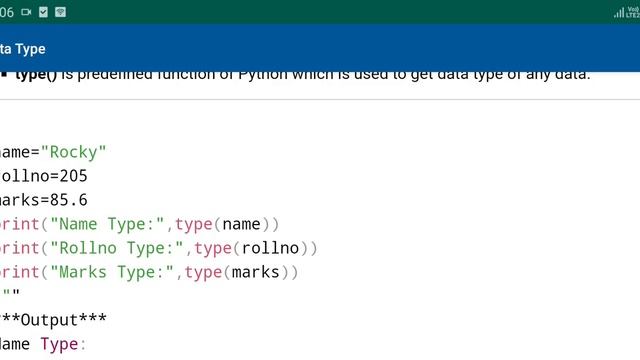Select the rollno=205 code line

44,176
